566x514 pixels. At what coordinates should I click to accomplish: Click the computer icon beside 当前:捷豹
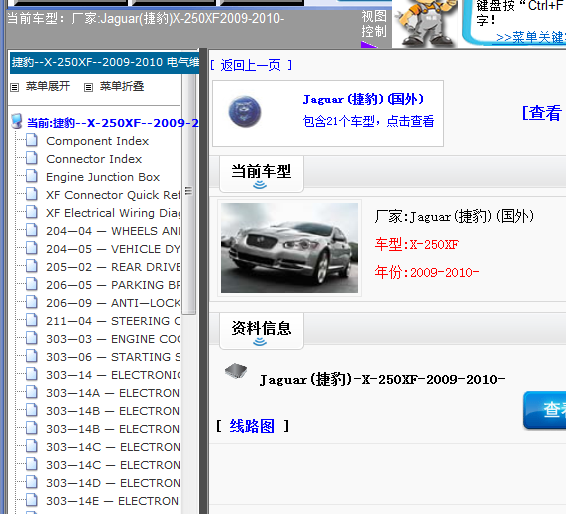click(17, 122)
